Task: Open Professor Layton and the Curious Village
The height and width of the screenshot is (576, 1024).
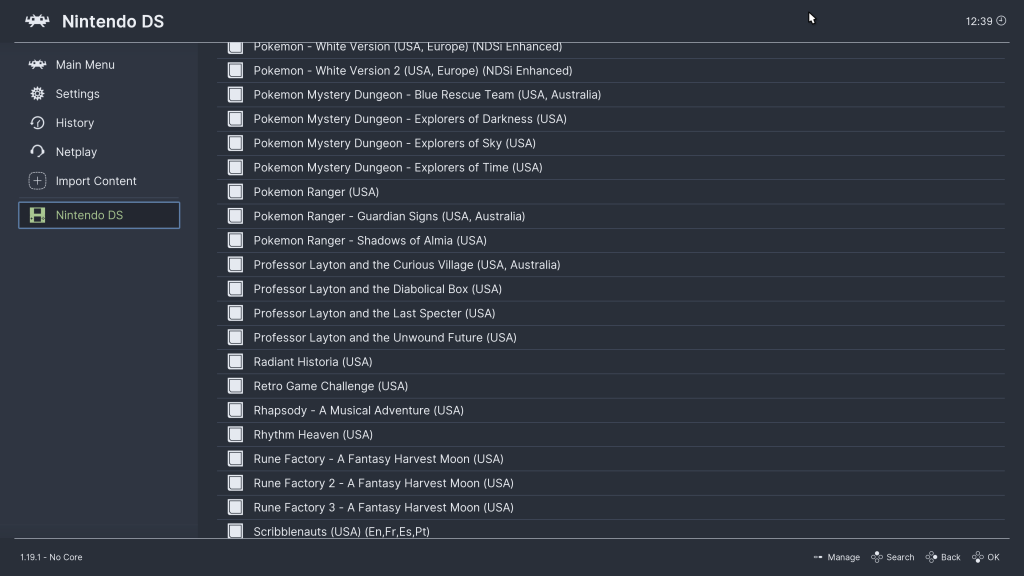Action: pyautogui.click(x=406, y=265)
